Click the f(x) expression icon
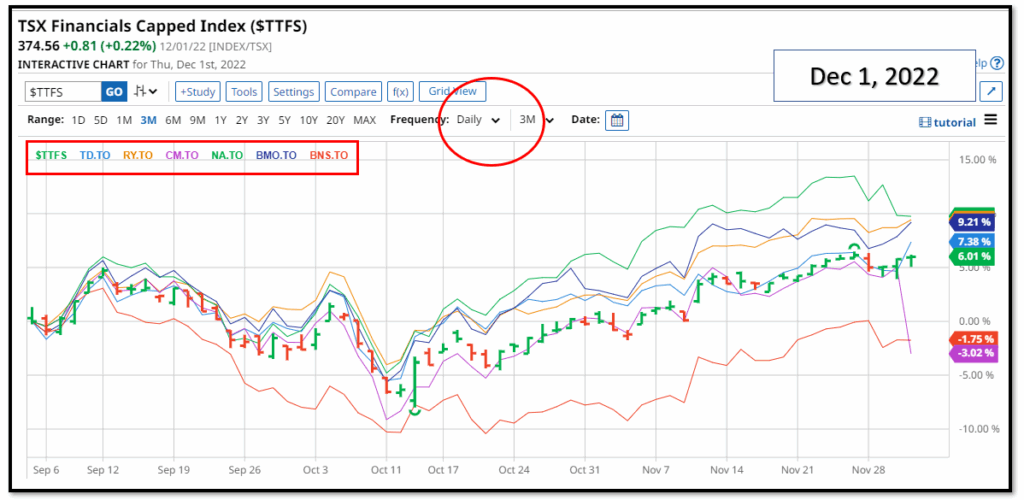The width and height of the screenshot is (1024, 500). [400, 92]
